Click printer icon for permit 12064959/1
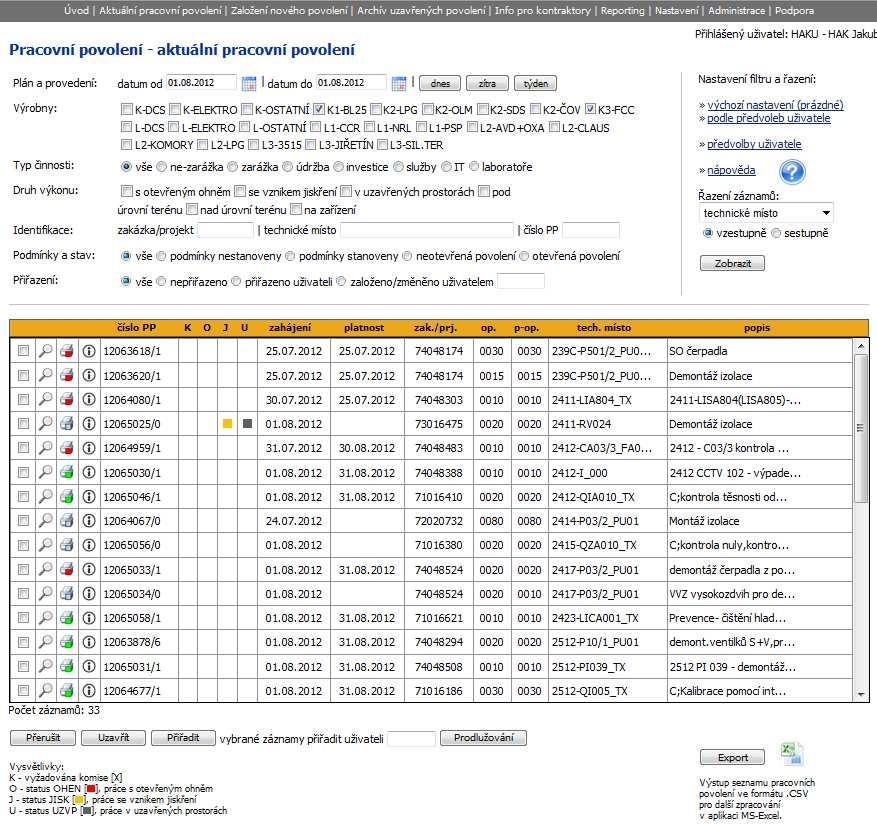 67,448
